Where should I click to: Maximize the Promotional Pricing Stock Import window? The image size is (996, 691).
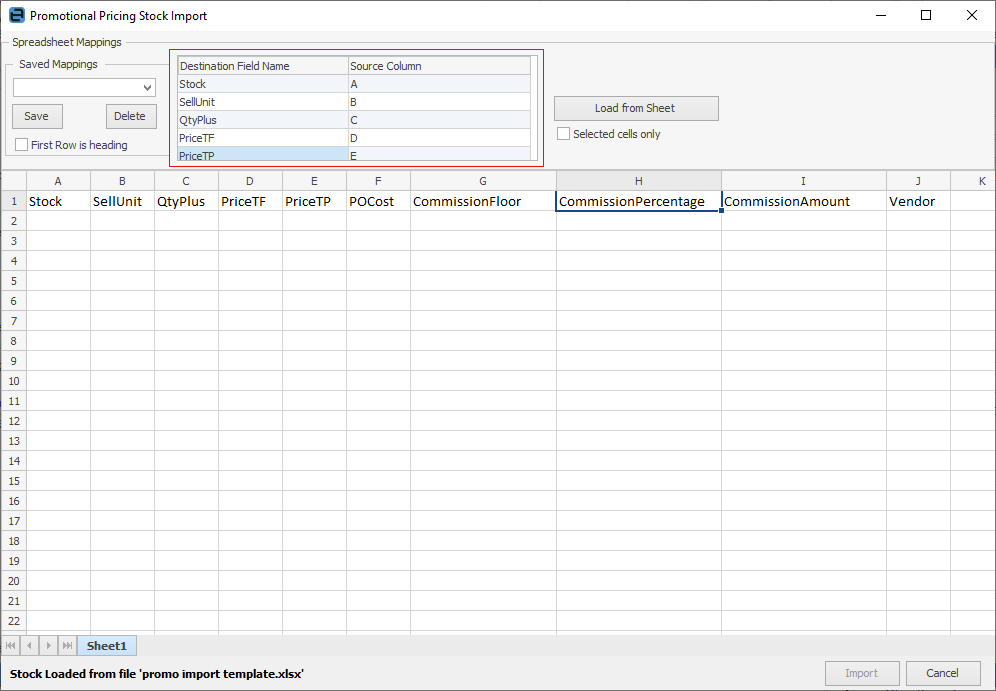(926, 16)
